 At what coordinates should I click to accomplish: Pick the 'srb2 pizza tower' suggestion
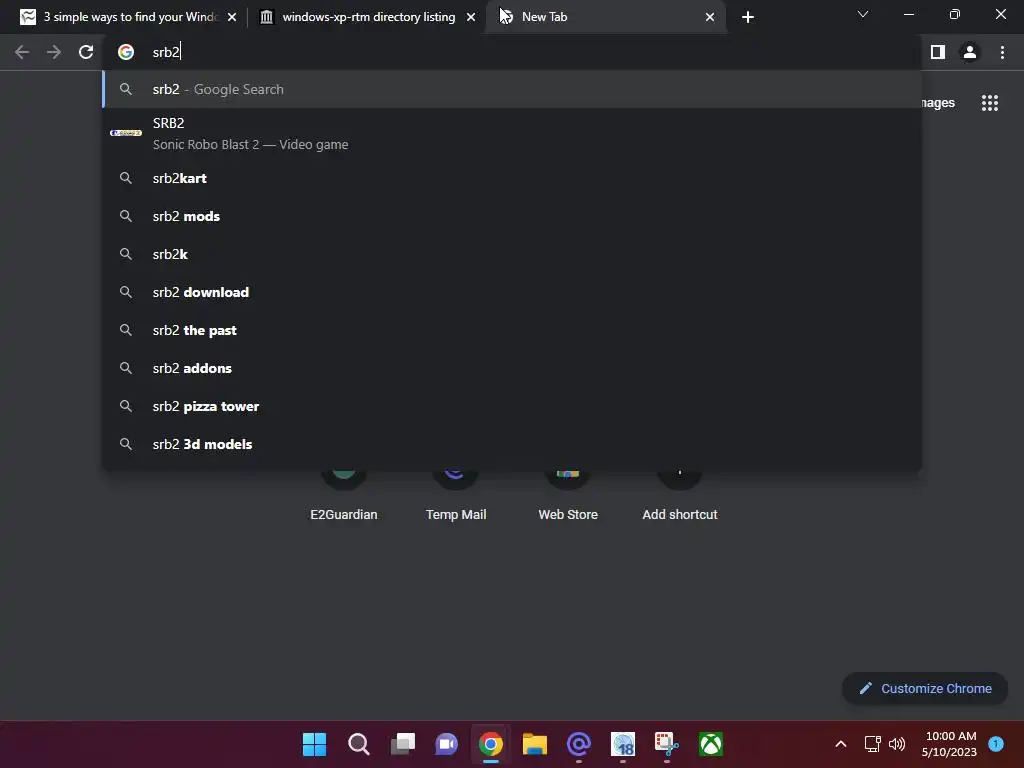(x=512, y=406)
